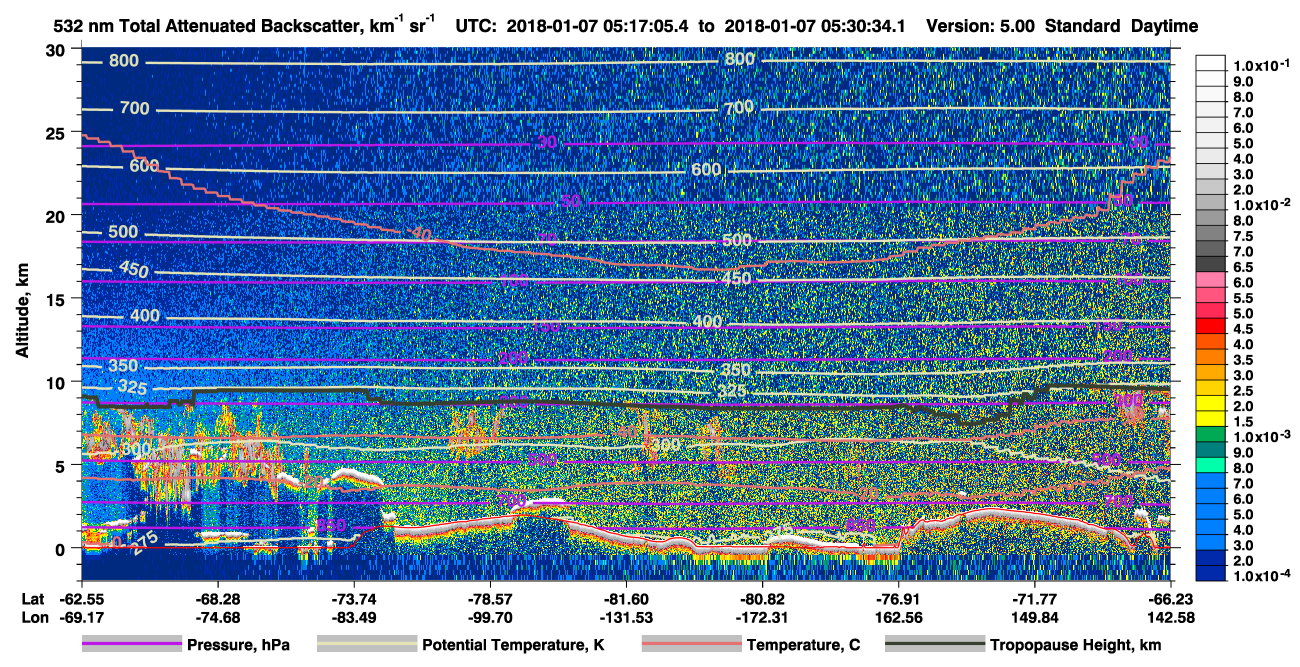
Task: Click the 'Temperature, C' legend label
Action: 803,645
